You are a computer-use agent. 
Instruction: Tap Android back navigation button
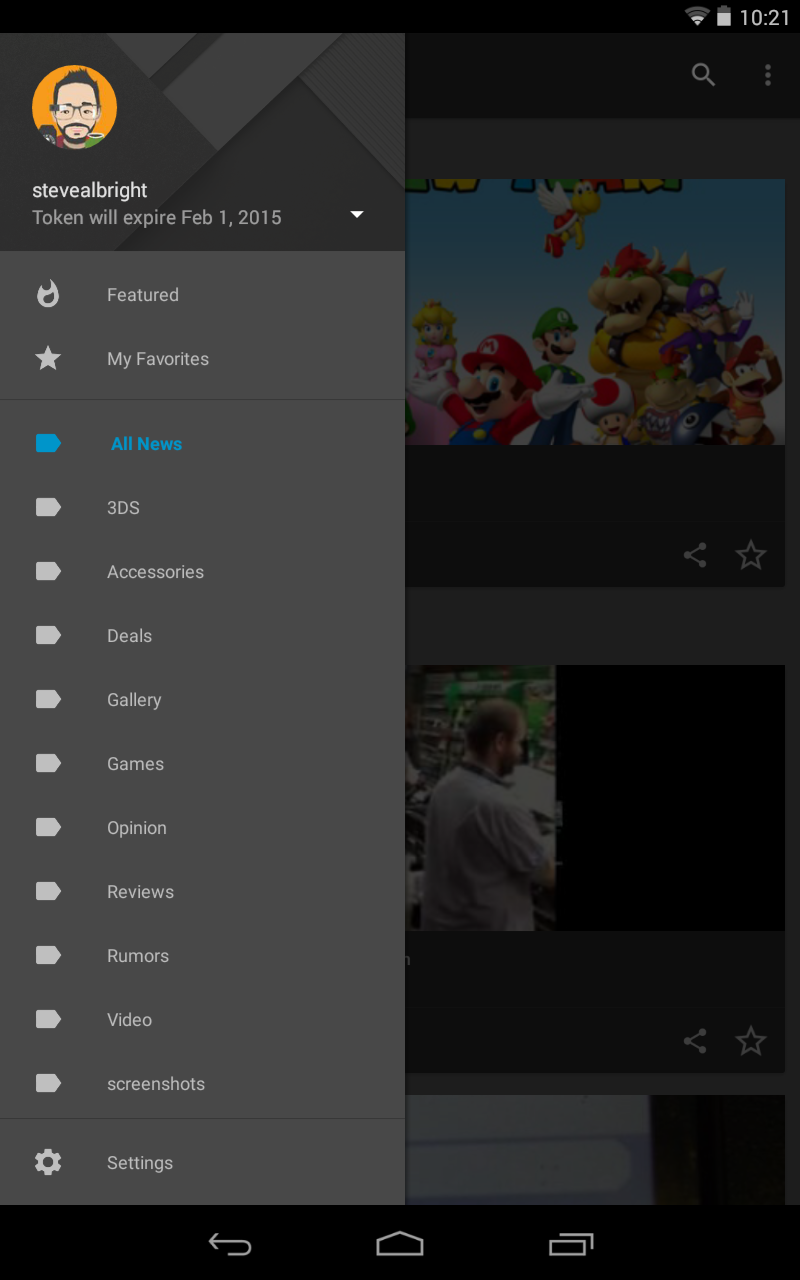coord(230,1244)
